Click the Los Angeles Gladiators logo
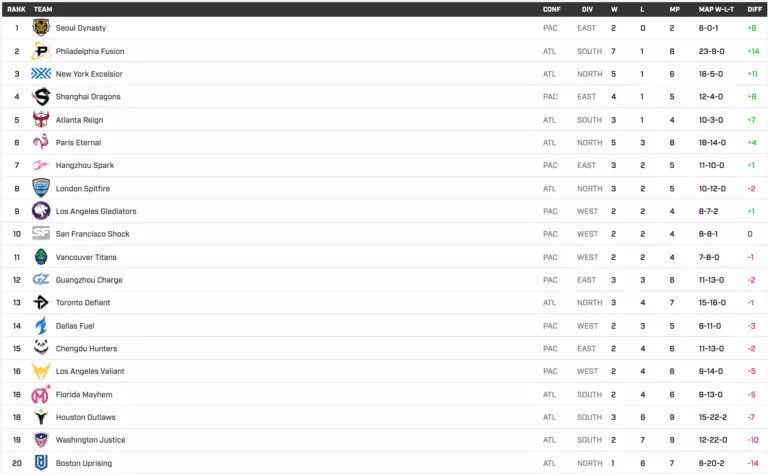768x474 pixels. pyautogui.click(x=41, y=211)
